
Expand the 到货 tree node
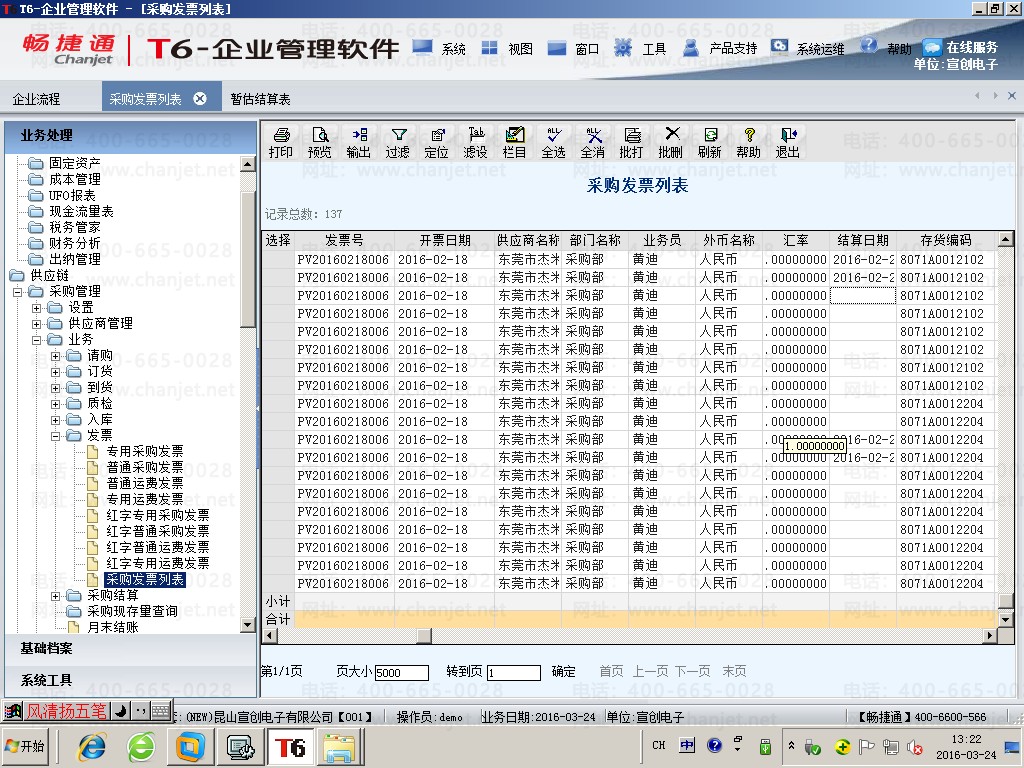(56, 387)
